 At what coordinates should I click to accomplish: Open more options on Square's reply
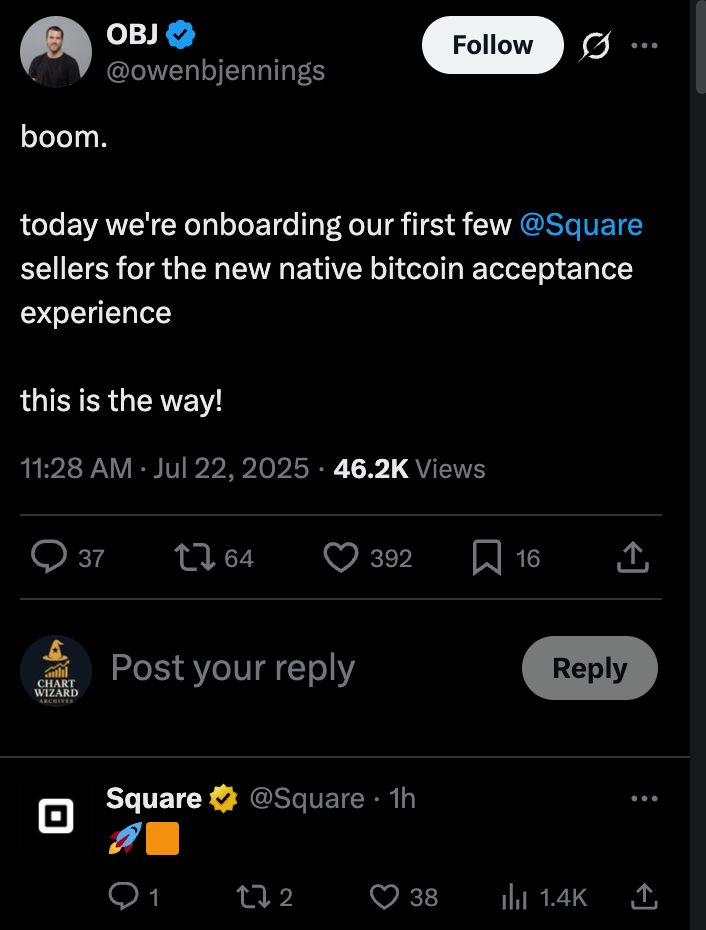point(645,798)
